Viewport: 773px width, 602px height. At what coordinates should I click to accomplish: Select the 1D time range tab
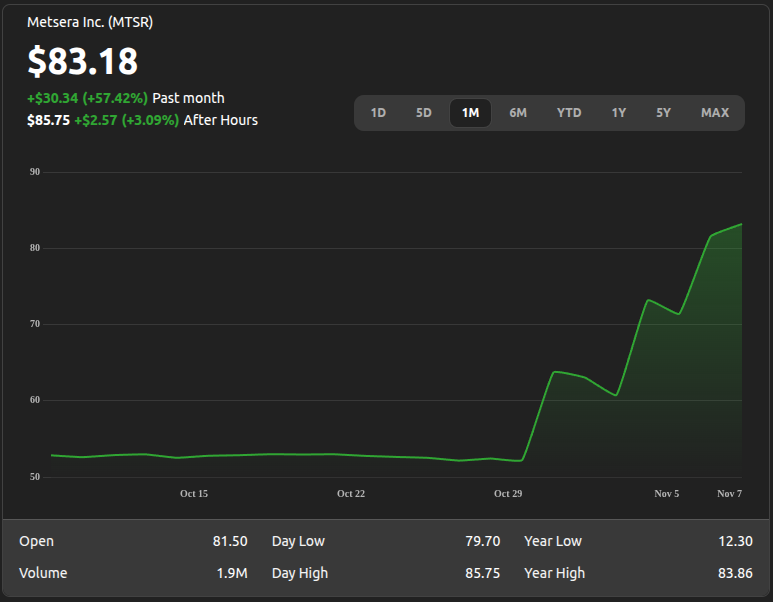point(378,113)
